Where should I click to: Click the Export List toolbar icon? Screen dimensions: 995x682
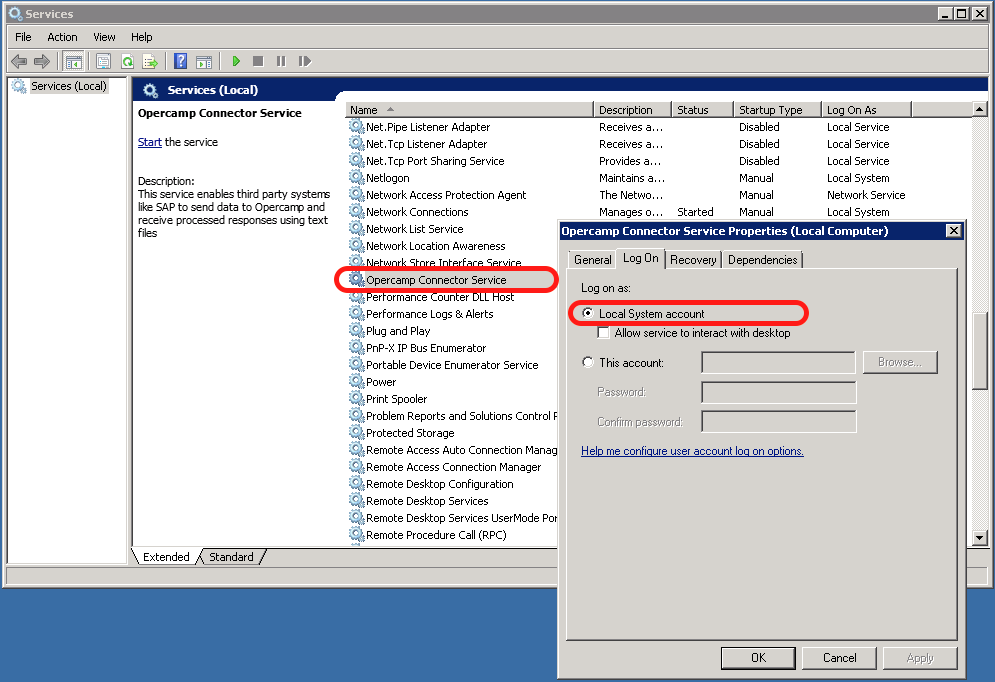tap(150, 61)
